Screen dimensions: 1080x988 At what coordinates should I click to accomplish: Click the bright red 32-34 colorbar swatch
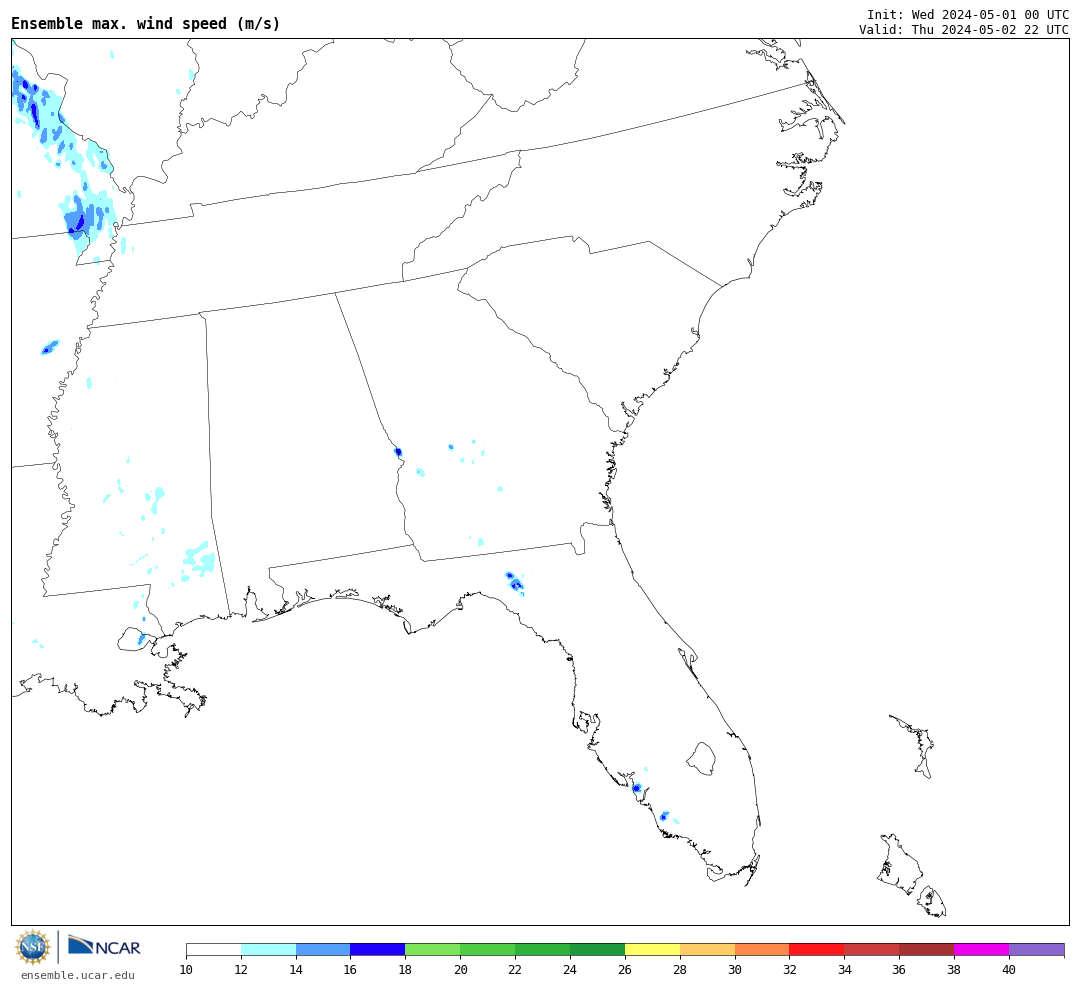[x=817, y=949]
